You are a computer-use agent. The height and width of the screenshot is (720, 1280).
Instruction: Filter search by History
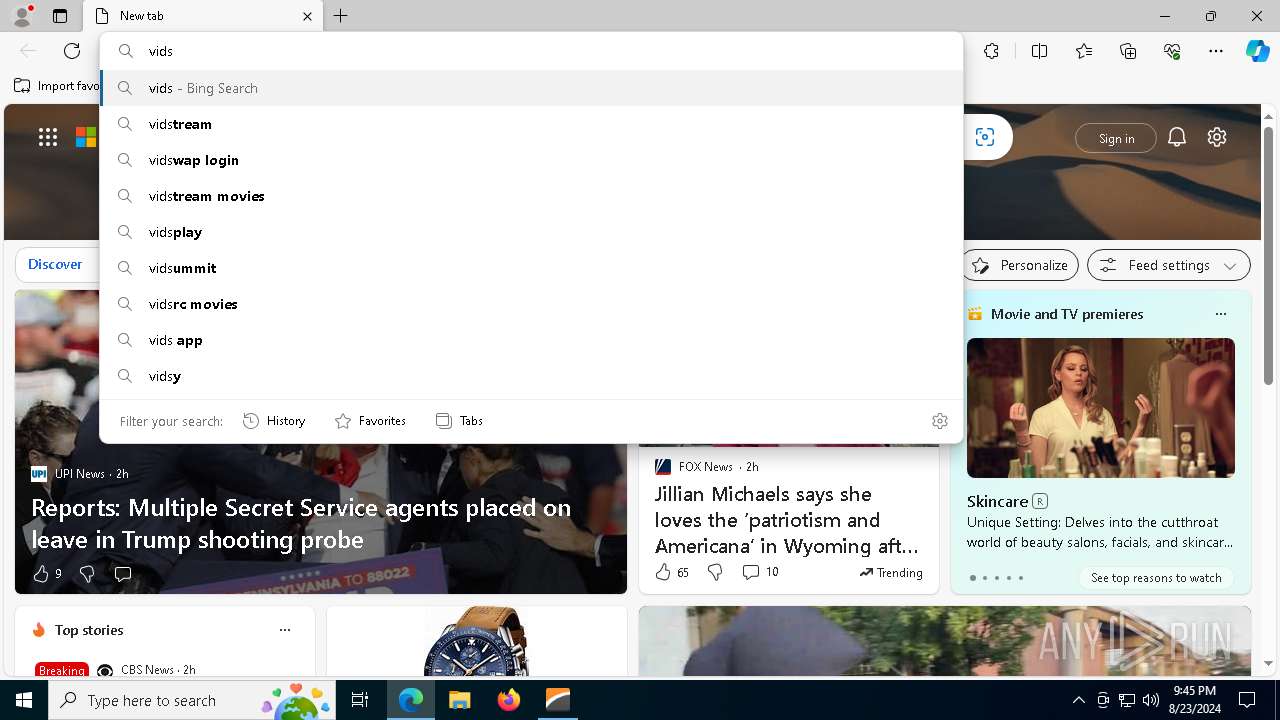(x=274, y=421)
